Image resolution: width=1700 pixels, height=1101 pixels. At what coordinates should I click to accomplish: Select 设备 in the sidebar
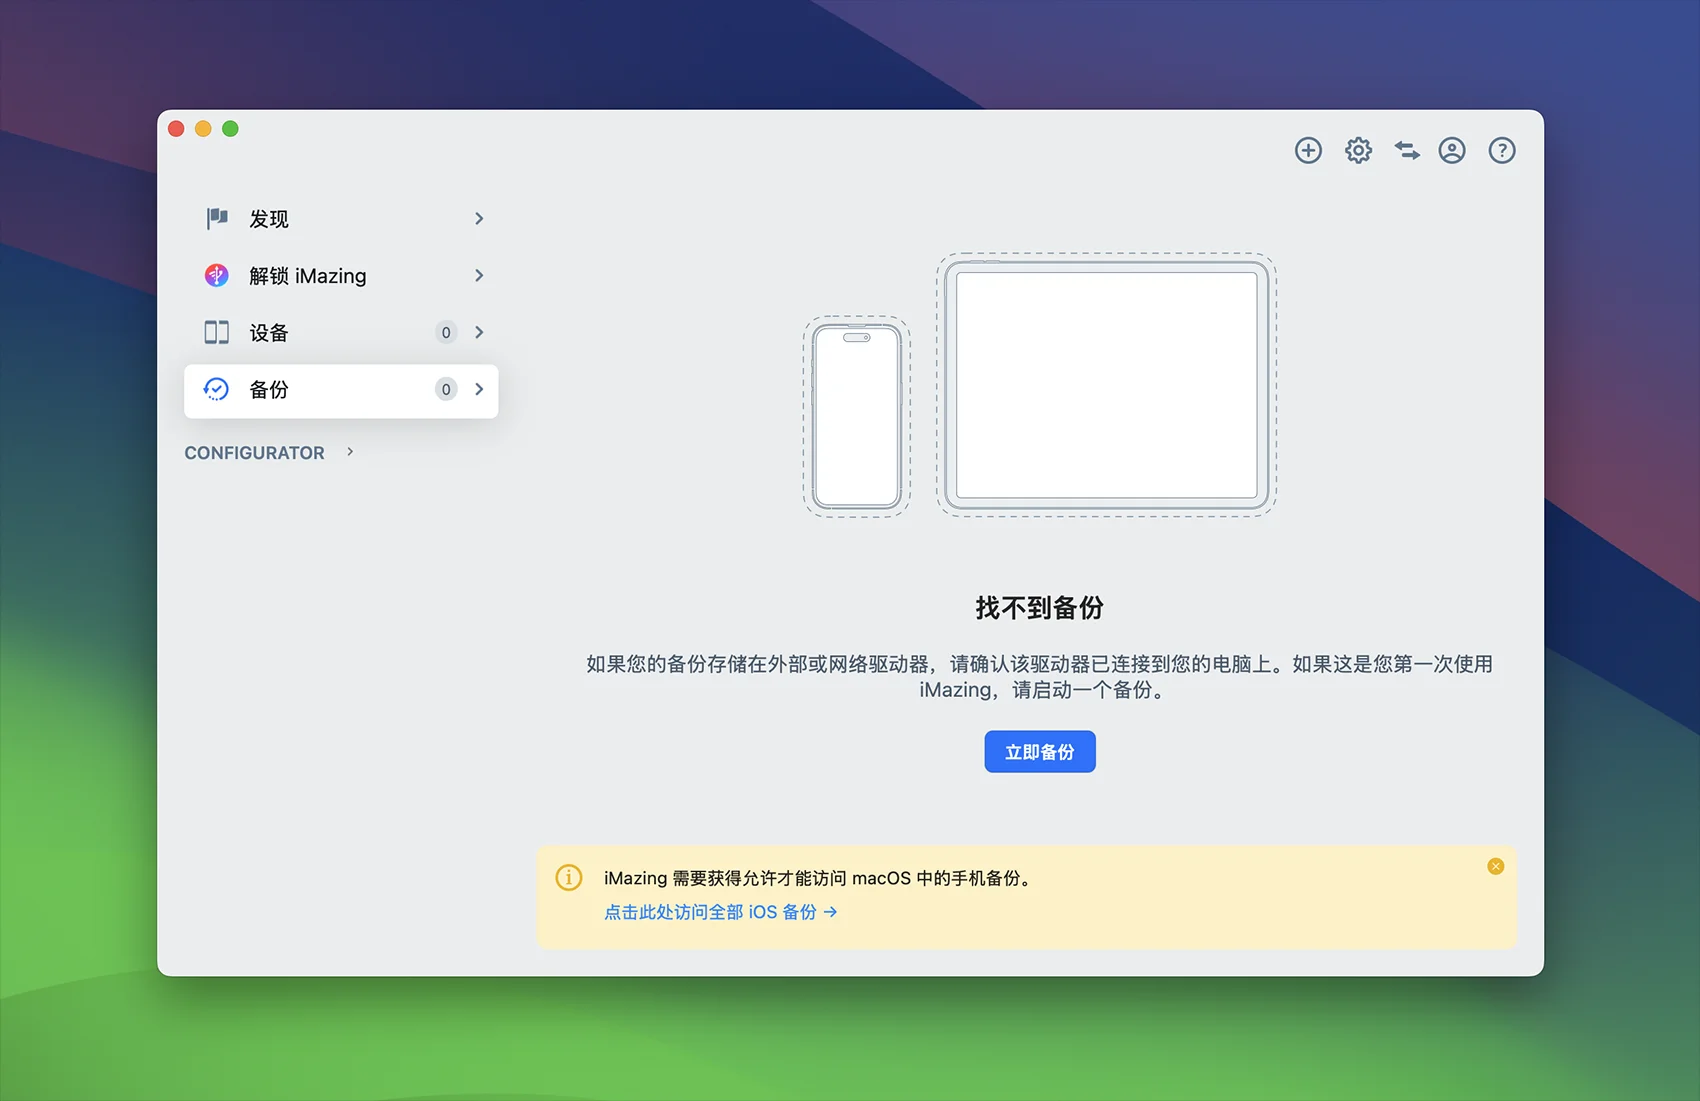341,332
